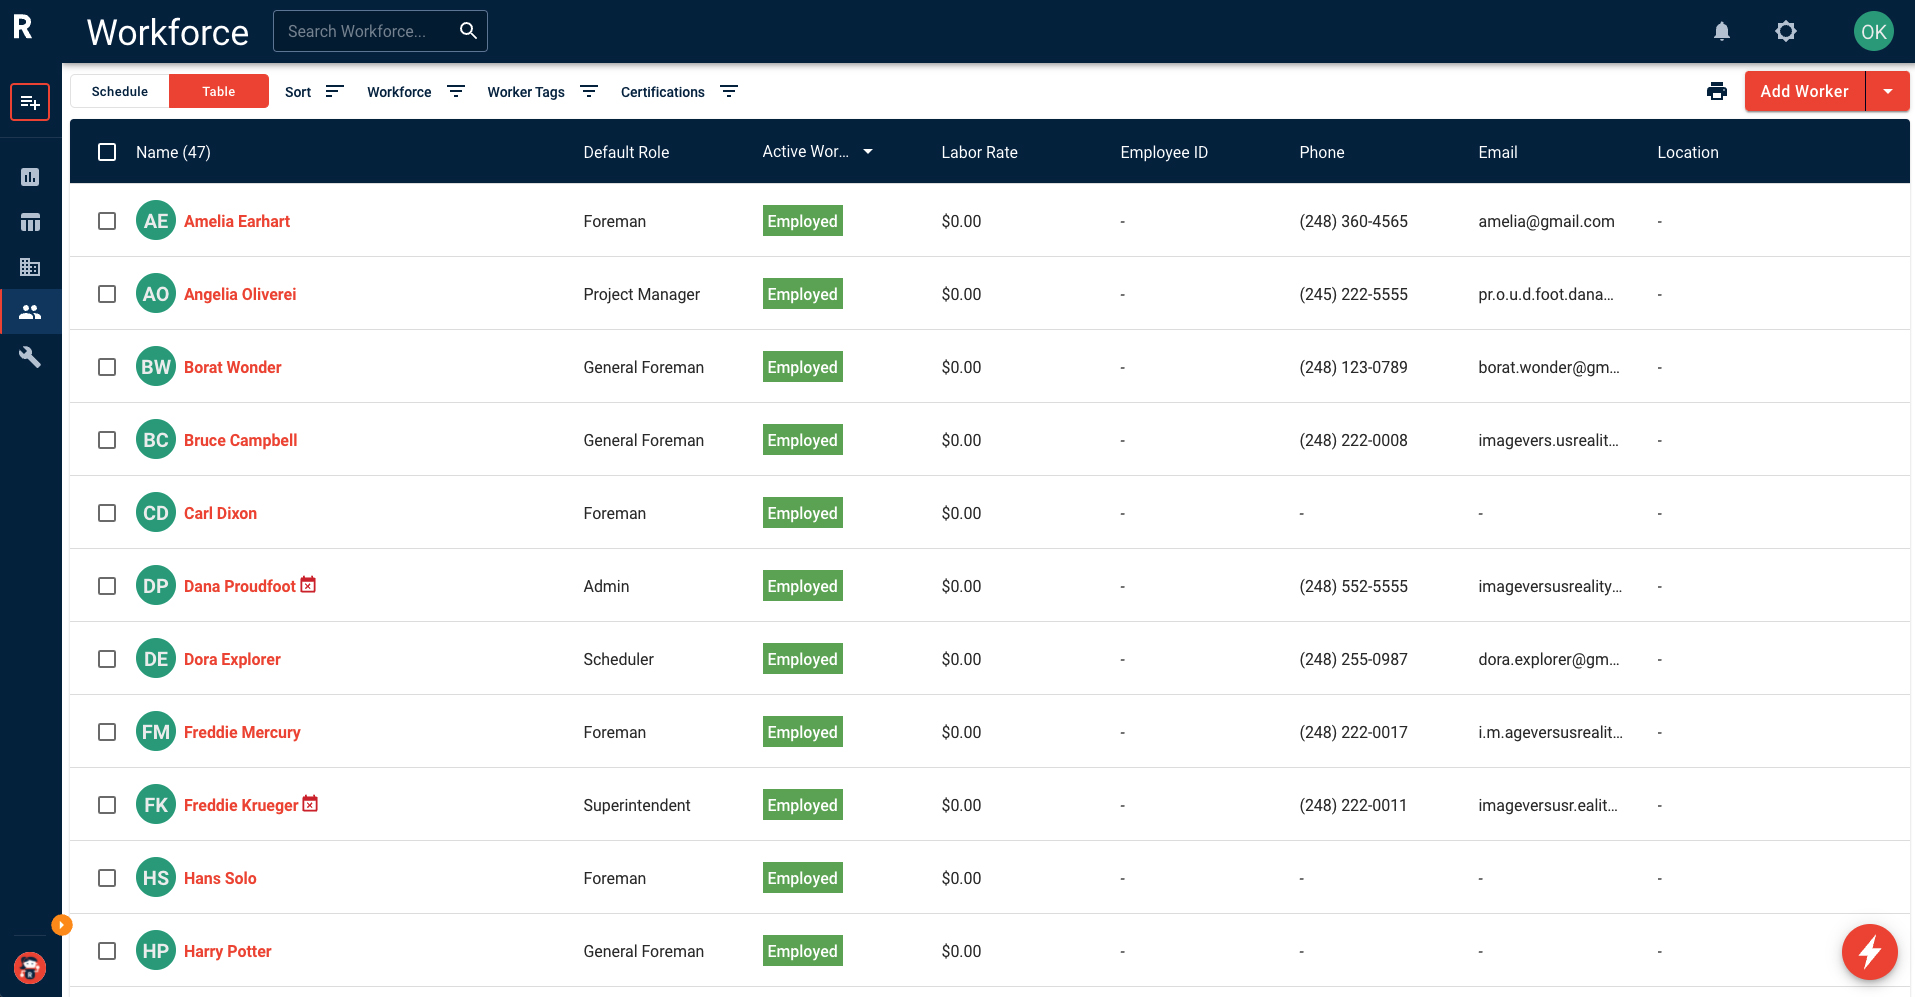1915x997 pixels.
Task: Check the box for Dora Explorer
Action: 107,659
